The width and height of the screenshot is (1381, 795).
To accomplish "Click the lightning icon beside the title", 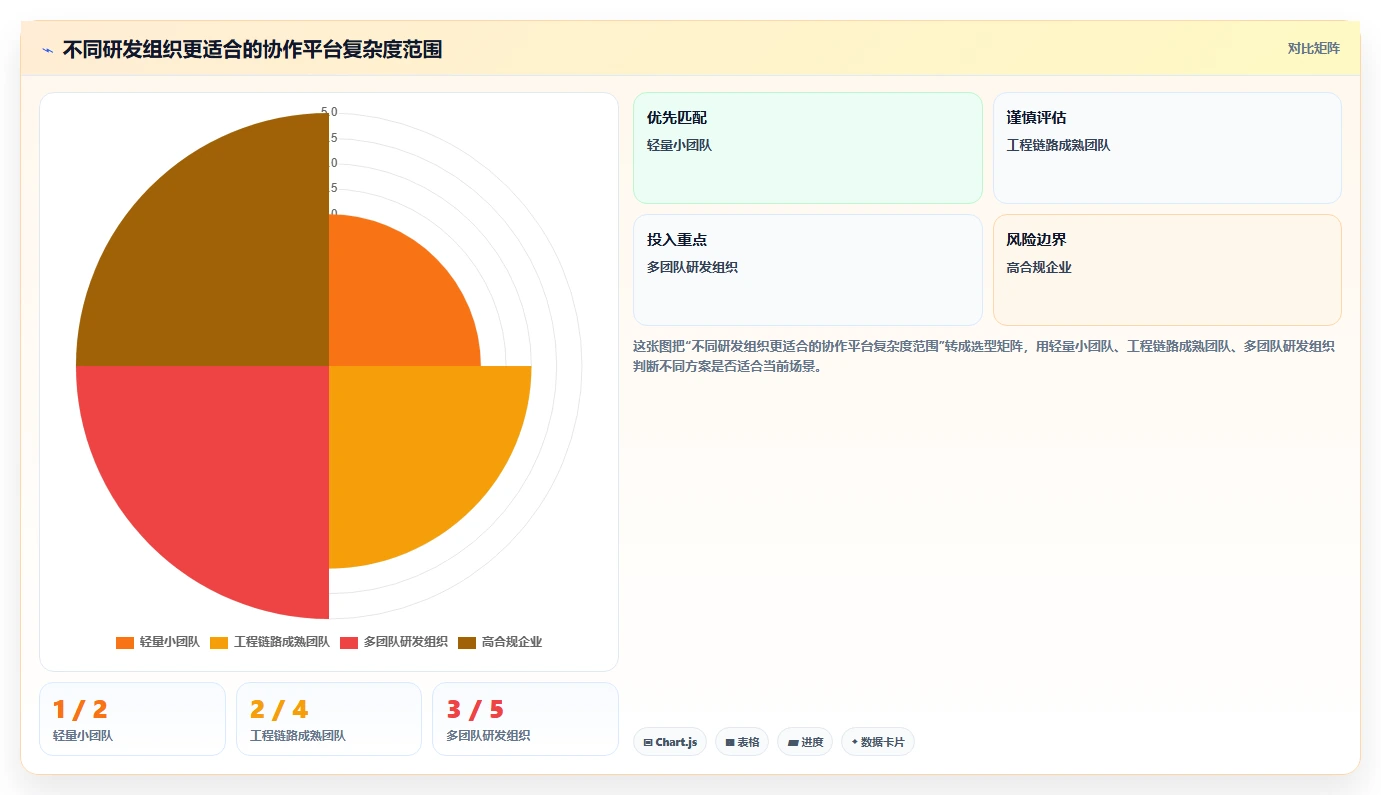I will (x=48, y=49).
